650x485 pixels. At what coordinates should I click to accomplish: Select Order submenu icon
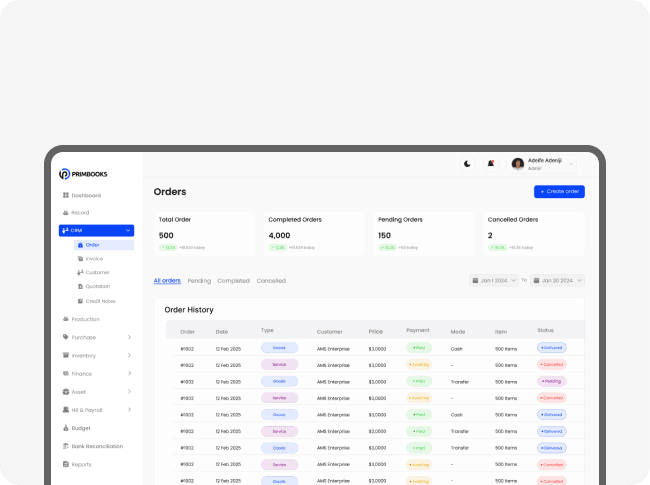click(x=80, y=245)
